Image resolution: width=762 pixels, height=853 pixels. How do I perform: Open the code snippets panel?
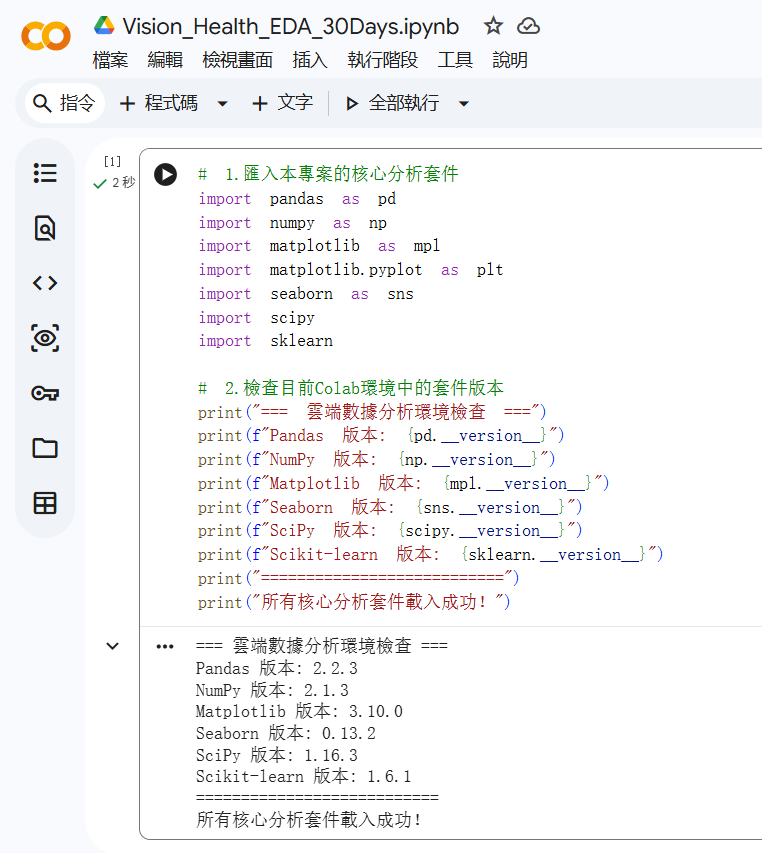[45, 283]
